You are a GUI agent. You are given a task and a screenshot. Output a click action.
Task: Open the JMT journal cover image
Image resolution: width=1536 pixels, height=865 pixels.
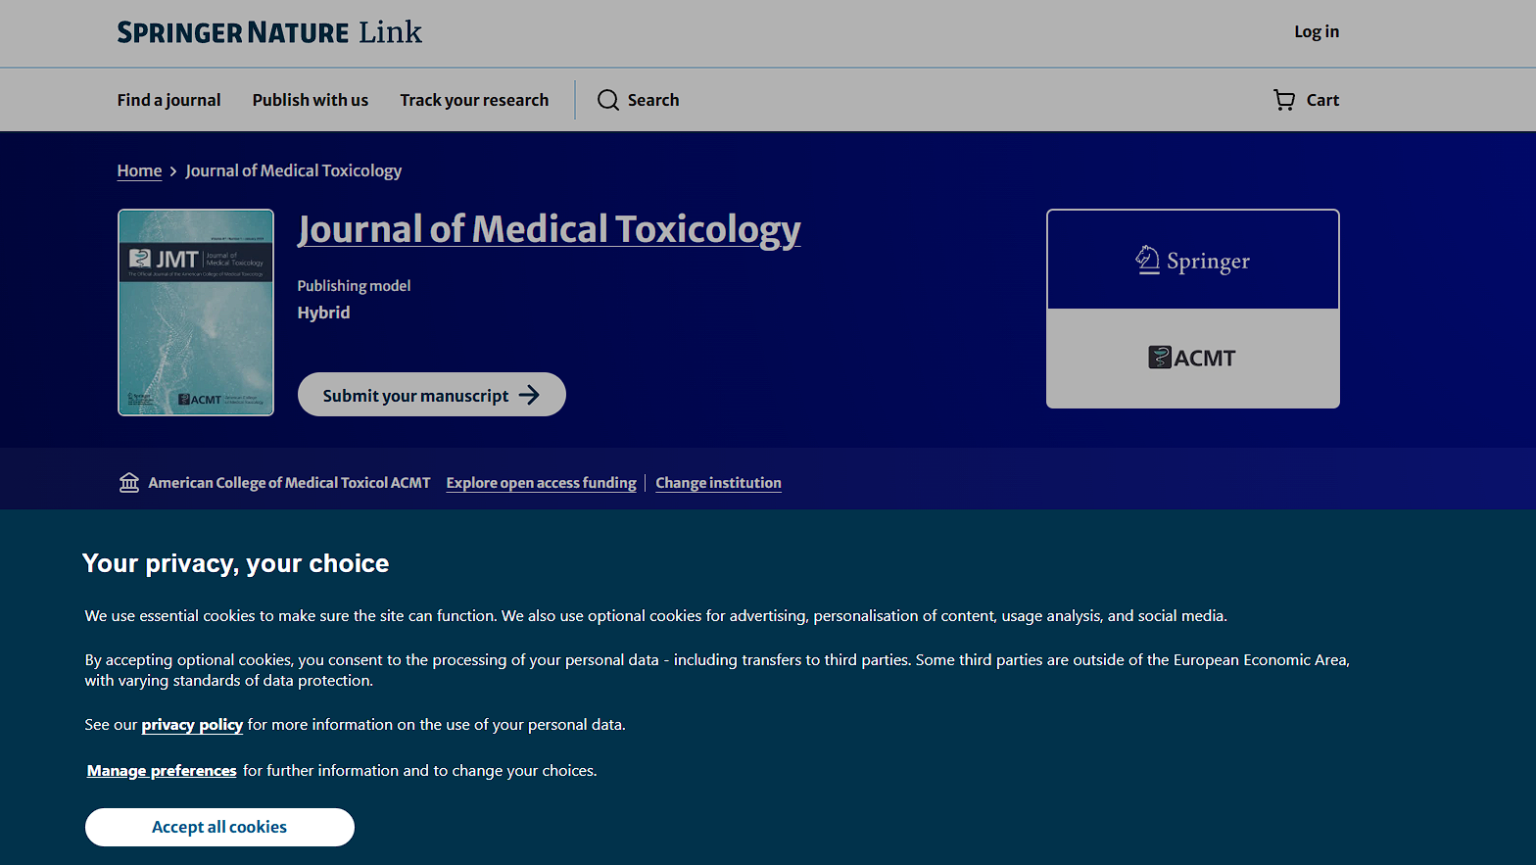point(195,311)
